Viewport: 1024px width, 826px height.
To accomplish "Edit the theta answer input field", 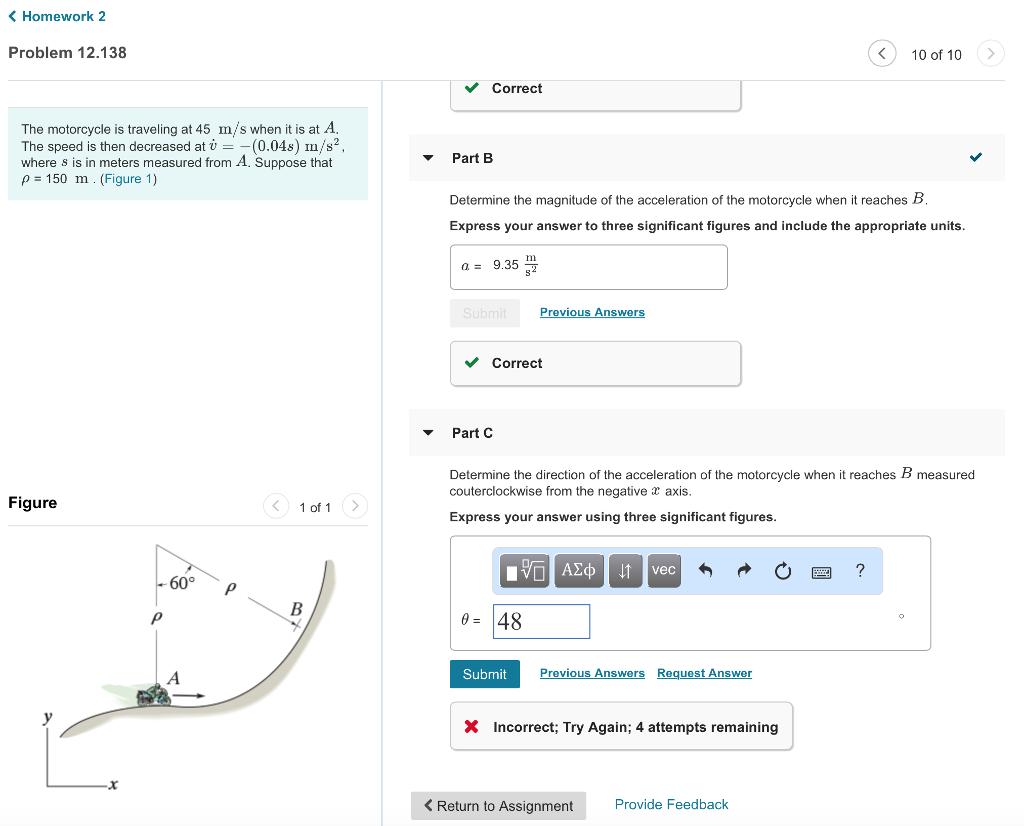I will point(541,621).
